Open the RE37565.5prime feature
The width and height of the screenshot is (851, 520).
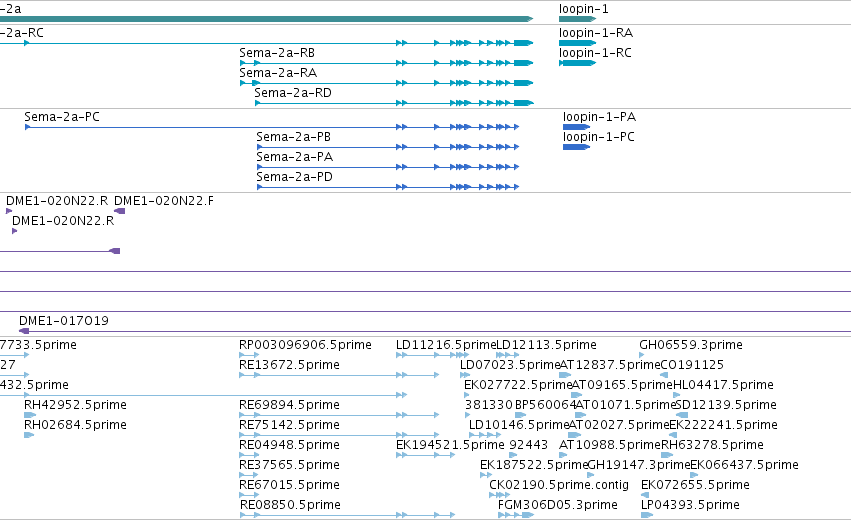(x=249, y=475)
